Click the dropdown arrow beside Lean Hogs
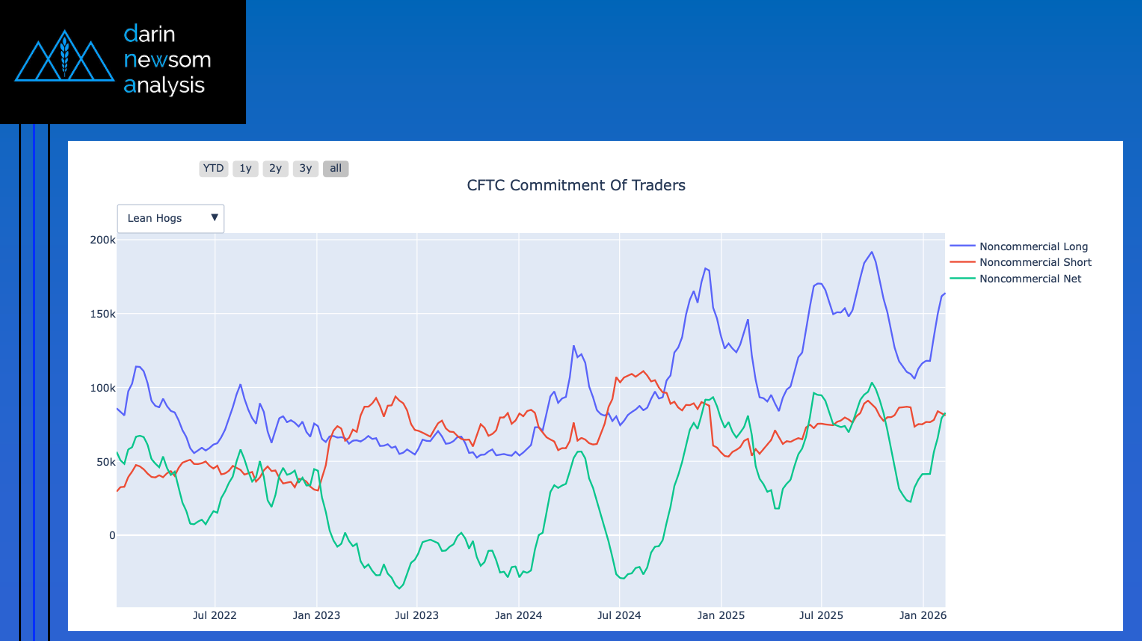Screen dimensions: 1142x641 coord(214,218)
